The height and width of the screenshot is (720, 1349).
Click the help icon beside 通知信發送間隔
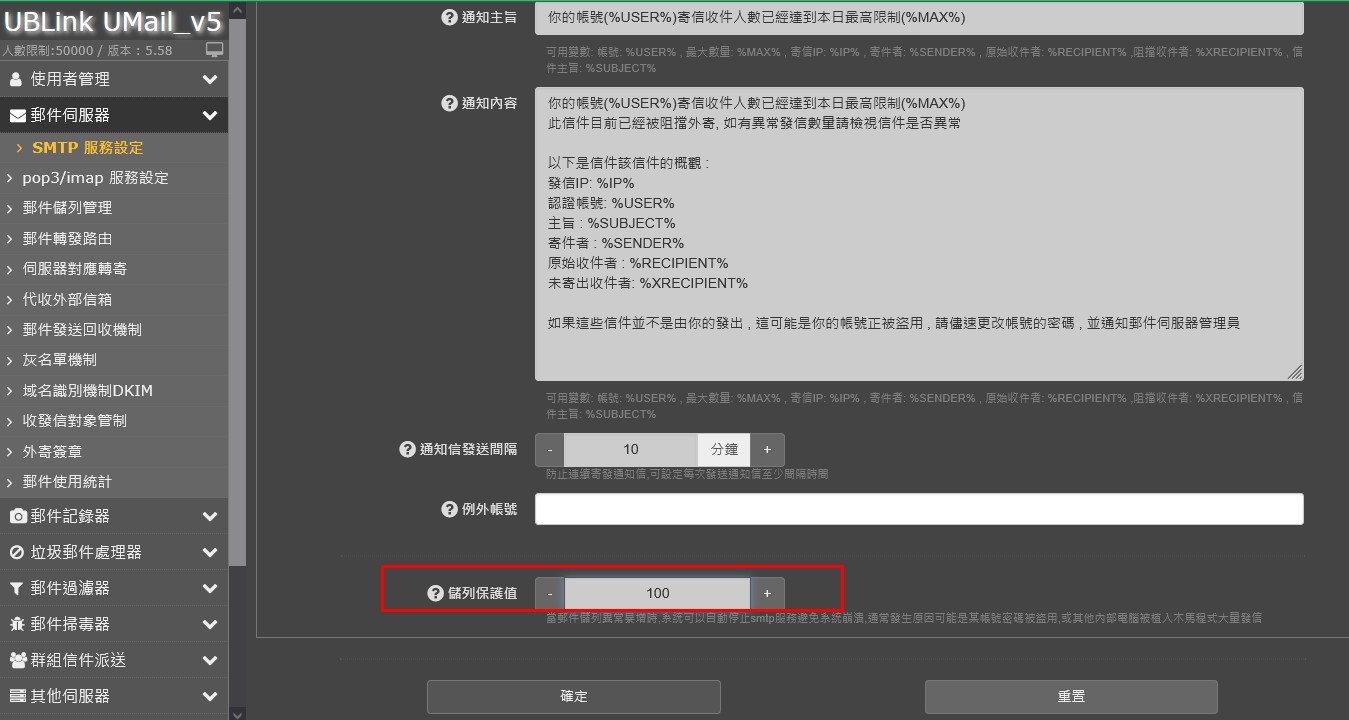407,450
